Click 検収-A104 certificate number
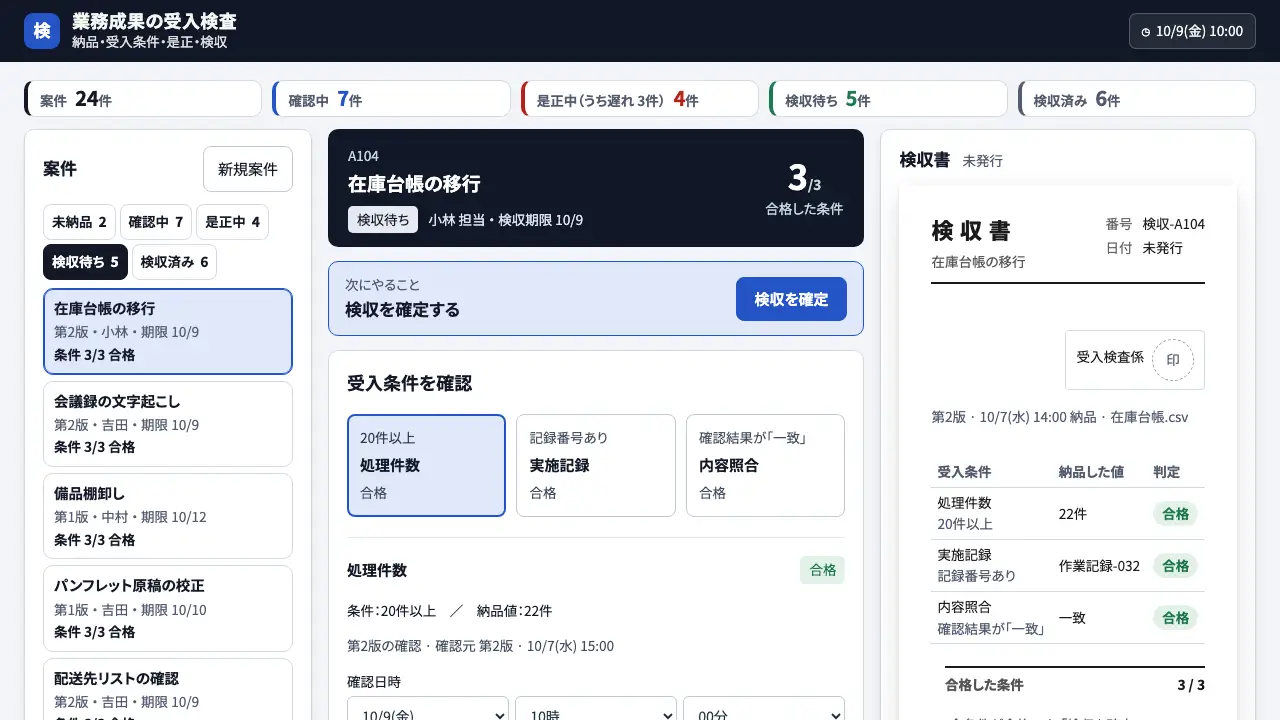The image size is (1280, 720). (x=1174, y=224)
